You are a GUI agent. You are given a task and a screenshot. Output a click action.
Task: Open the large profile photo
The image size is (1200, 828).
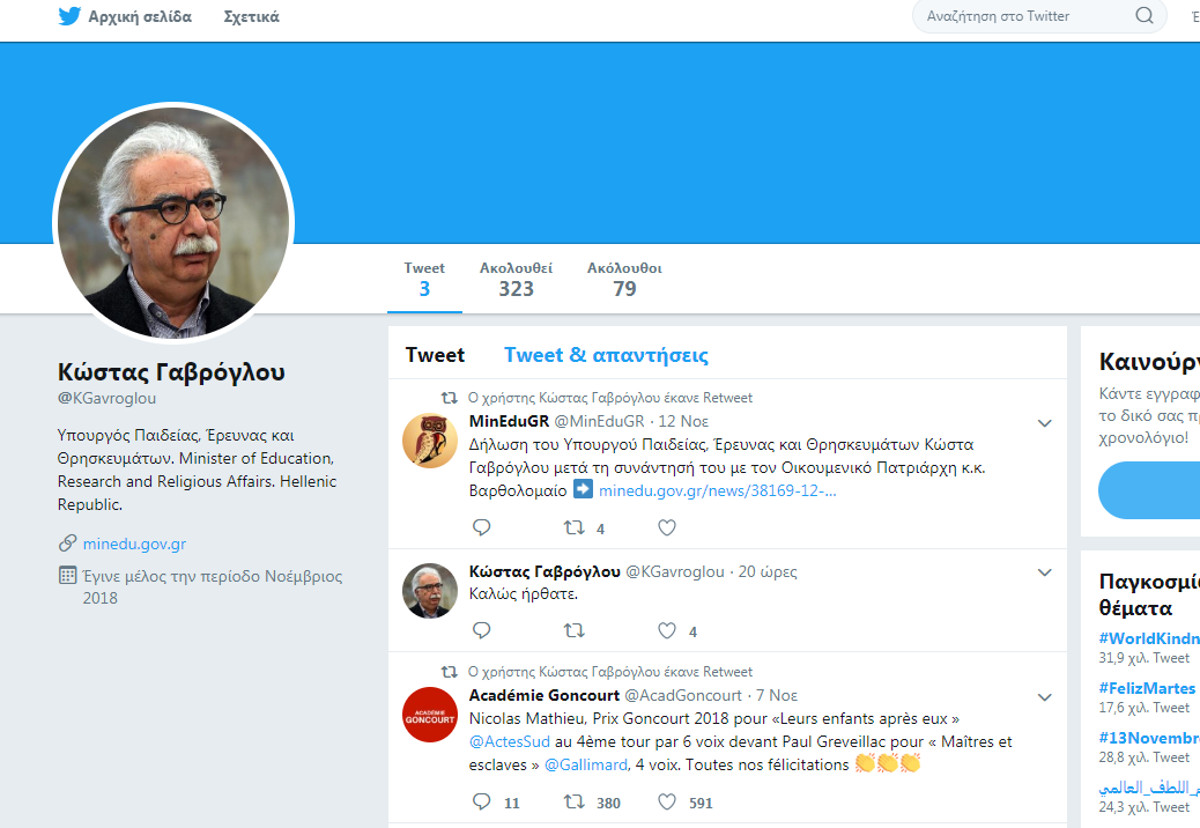(x=173, y=223)
